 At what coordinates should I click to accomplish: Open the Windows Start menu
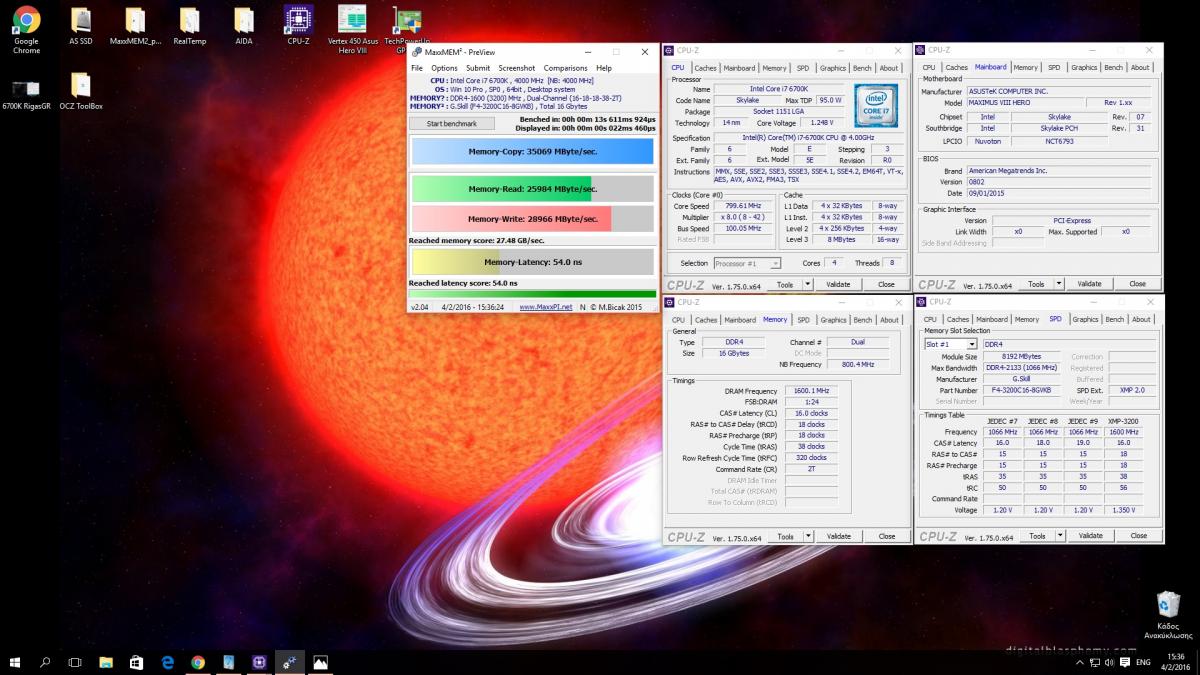coord(15,662)
